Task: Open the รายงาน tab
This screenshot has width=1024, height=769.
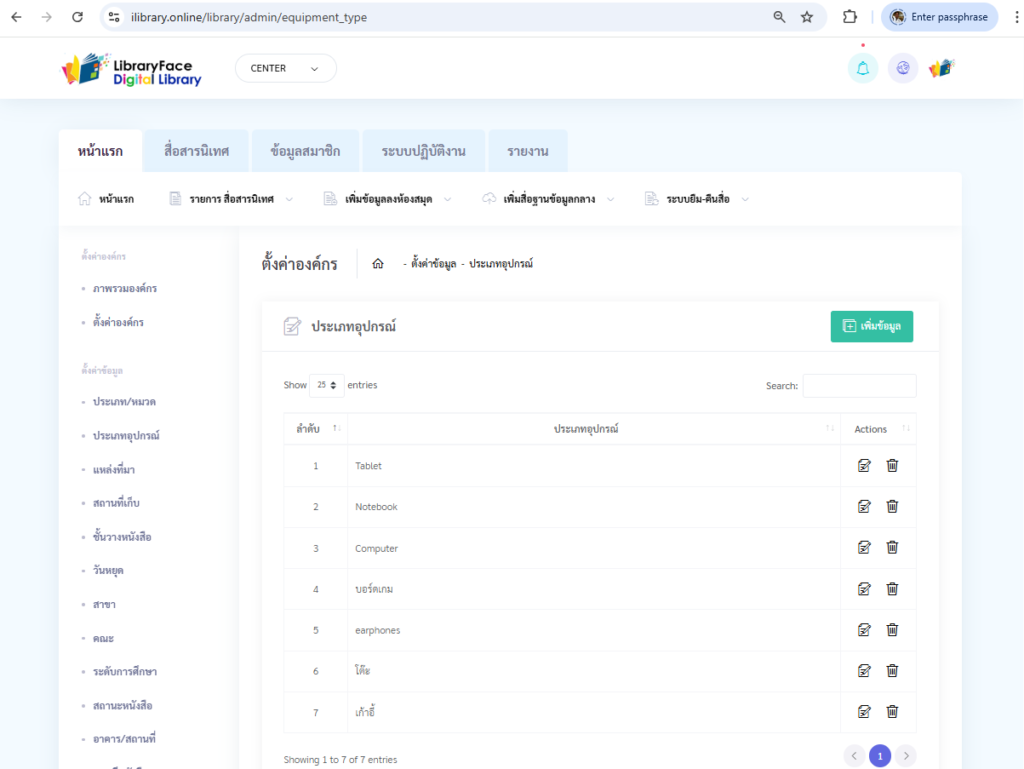Action: (x=527, y=152)
